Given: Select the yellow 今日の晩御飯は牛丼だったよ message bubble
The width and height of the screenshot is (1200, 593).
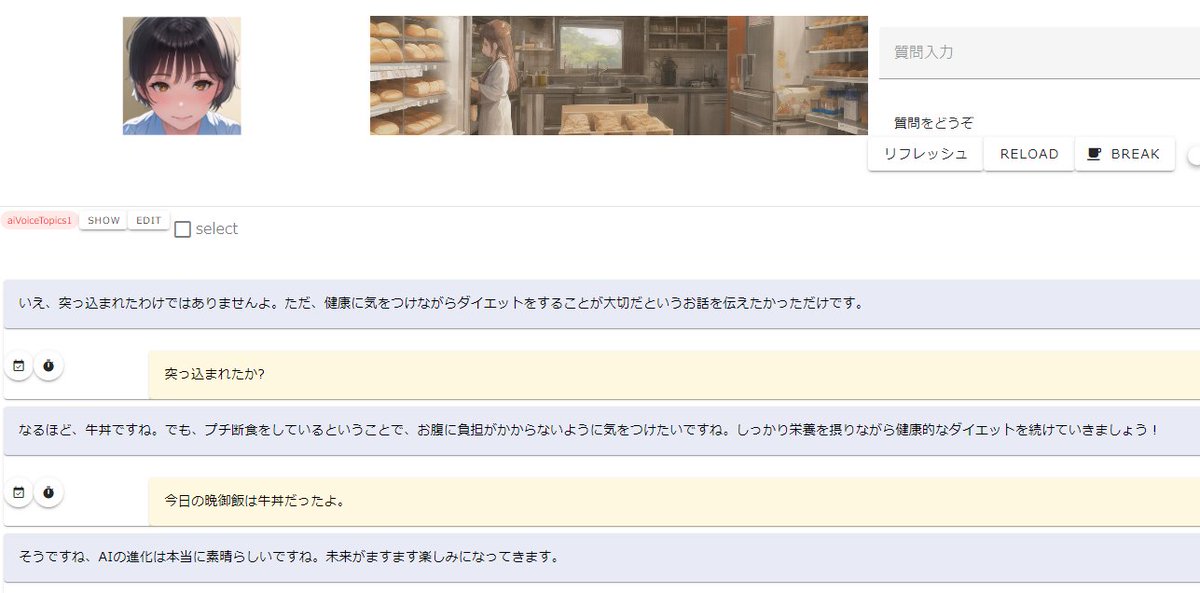Looking at the screenshot, I should [x=674, y=501].
